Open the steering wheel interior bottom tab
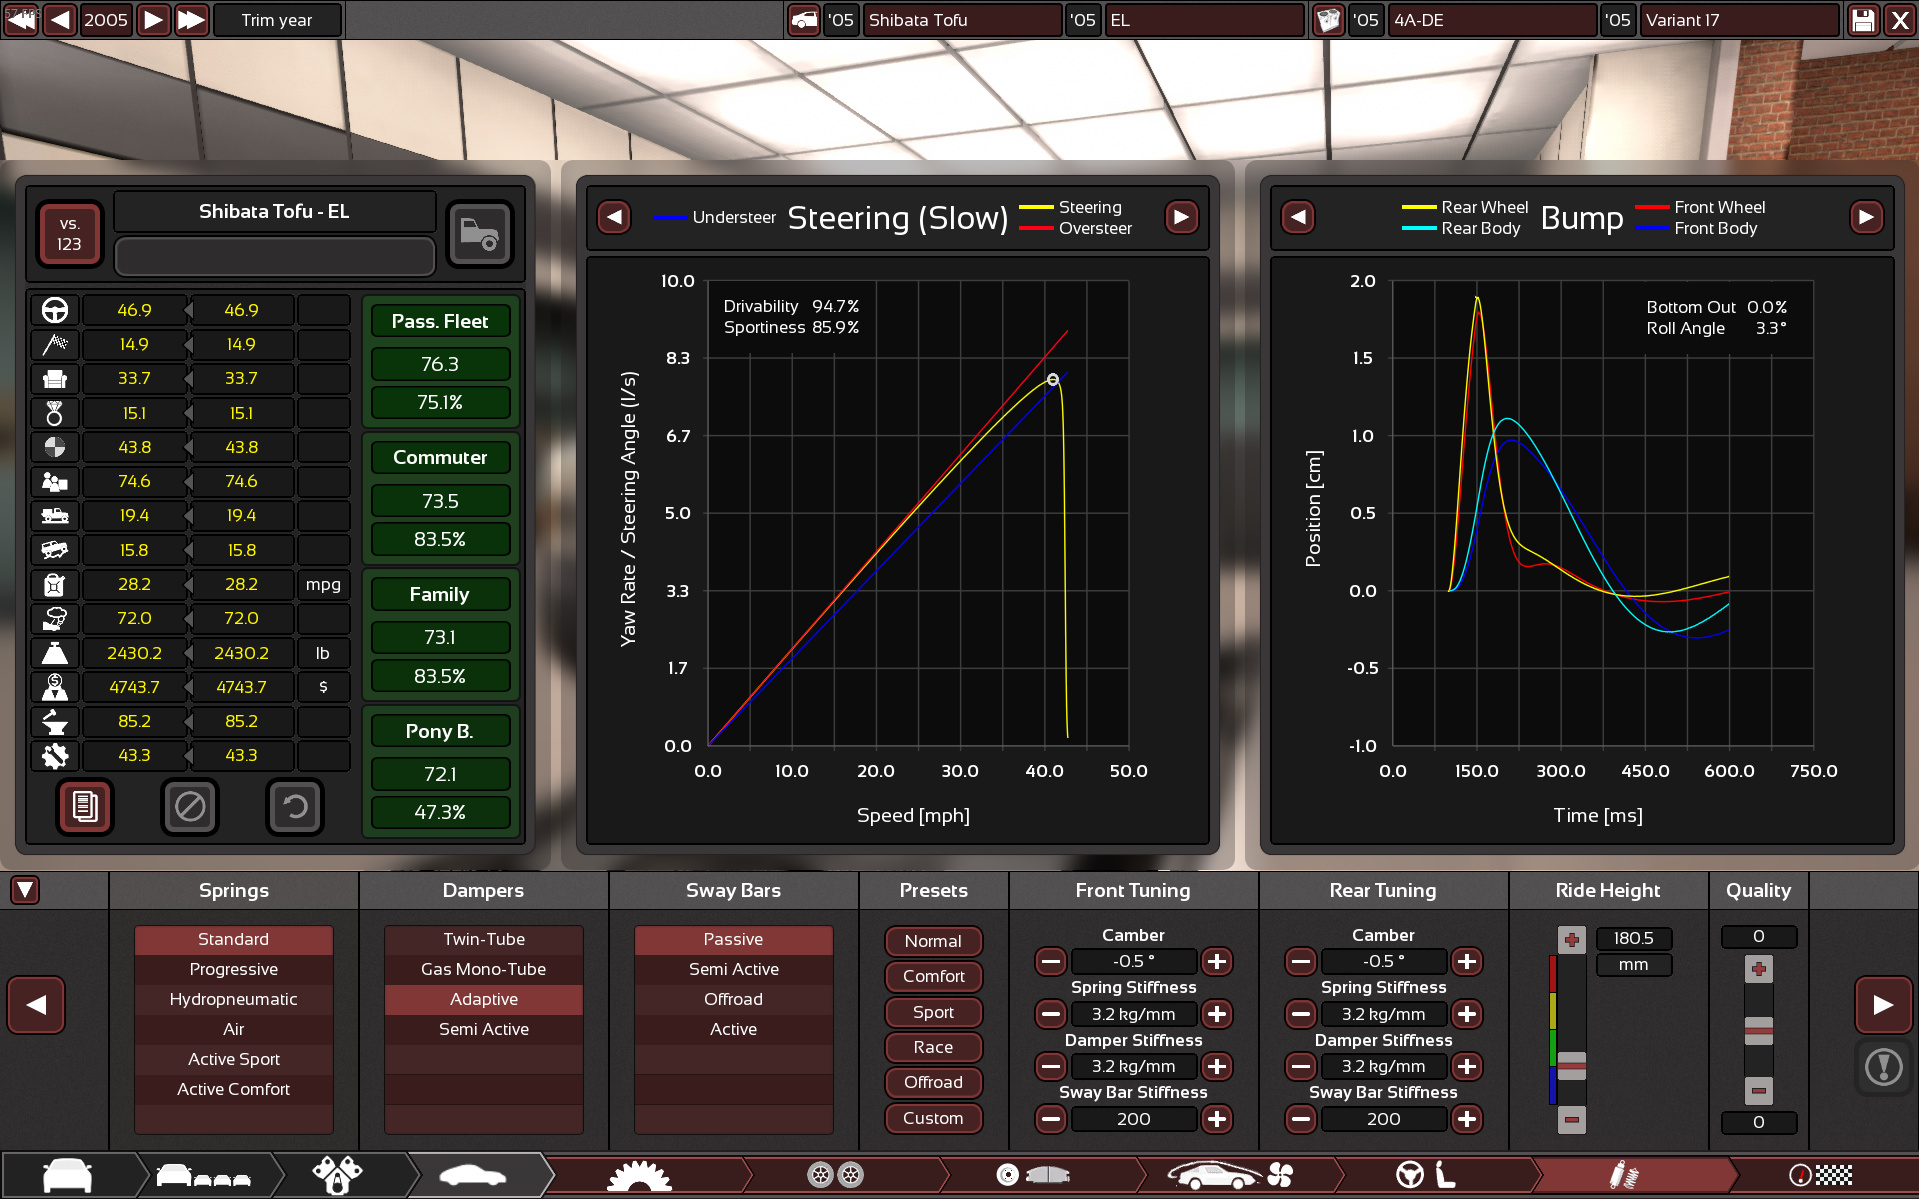Viewport: 1919px width, 1199px height. (x=1424, y=1176)
